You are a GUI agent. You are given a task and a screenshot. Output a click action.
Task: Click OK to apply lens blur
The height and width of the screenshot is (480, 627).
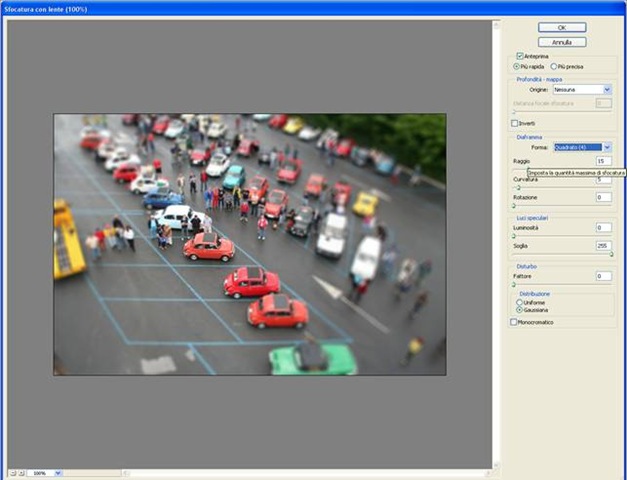561,27
